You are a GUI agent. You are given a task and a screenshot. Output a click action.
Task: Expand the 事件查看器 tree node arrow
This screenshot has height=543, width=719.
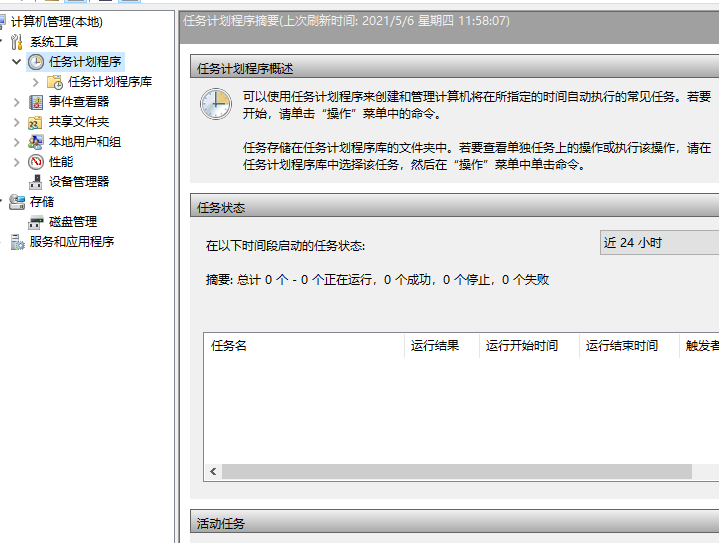pos(16,102)
